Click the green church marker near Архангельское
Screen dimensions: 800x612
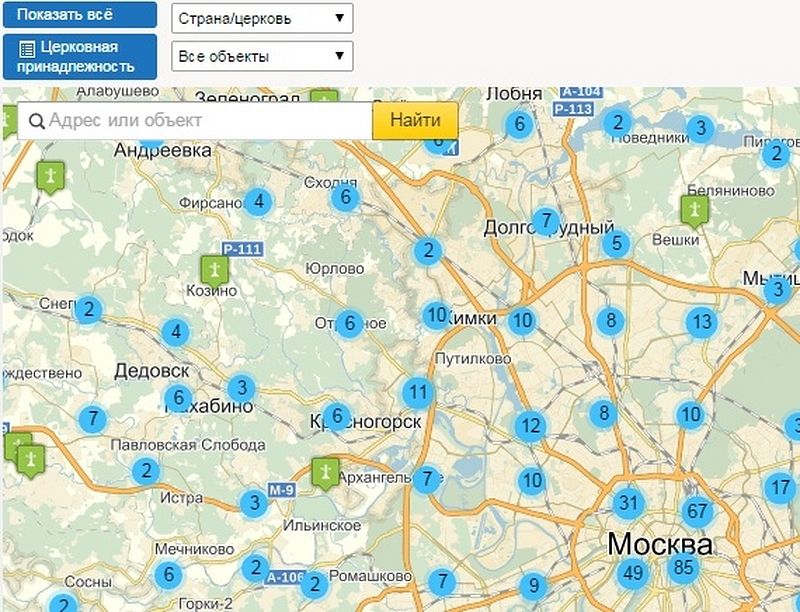point(324,471)
